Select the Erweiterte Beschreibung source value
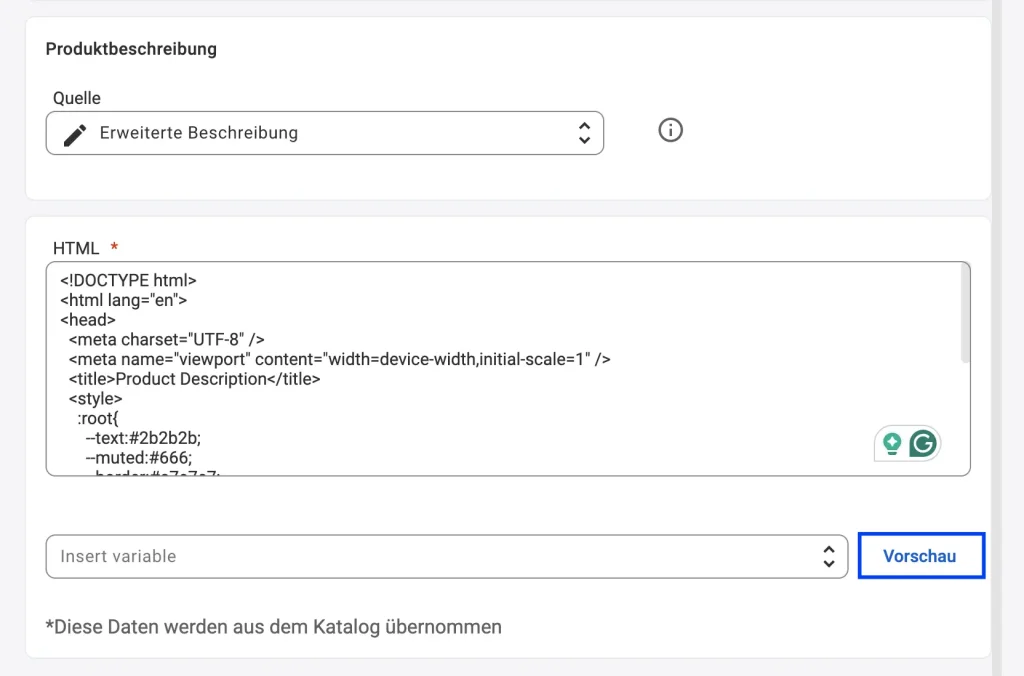The image size is (1024, 676). 200,132
